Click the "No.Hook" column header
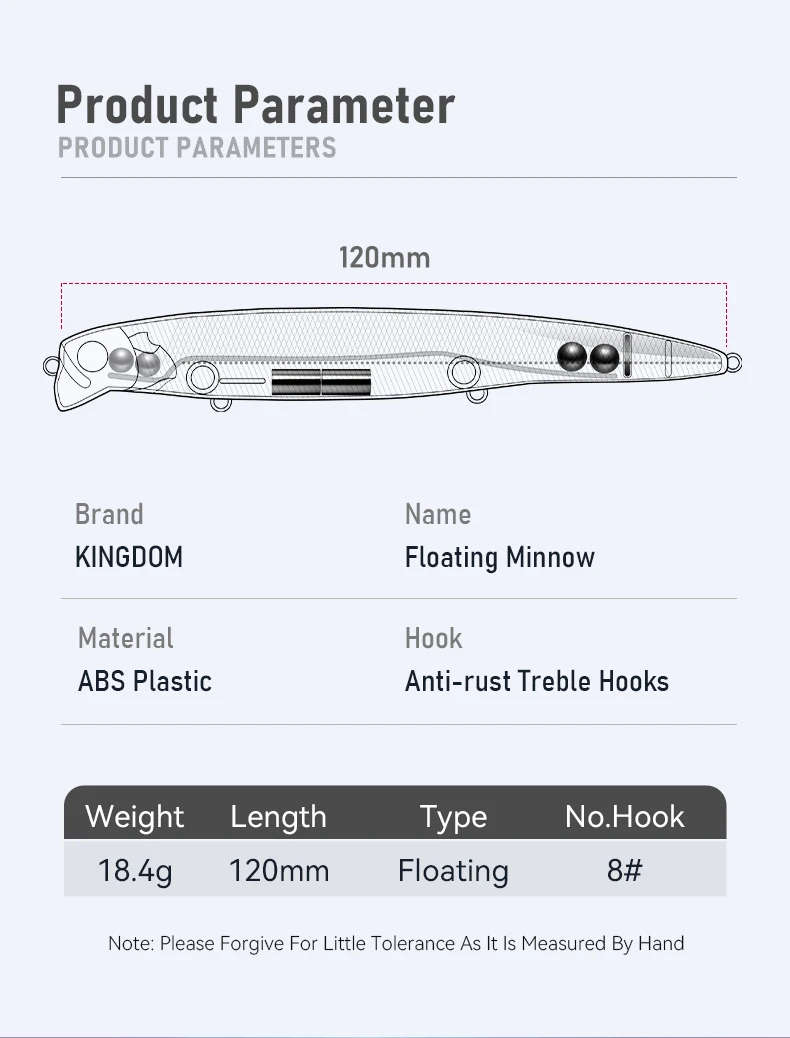The image size is (790, 1038). [624, 817]
